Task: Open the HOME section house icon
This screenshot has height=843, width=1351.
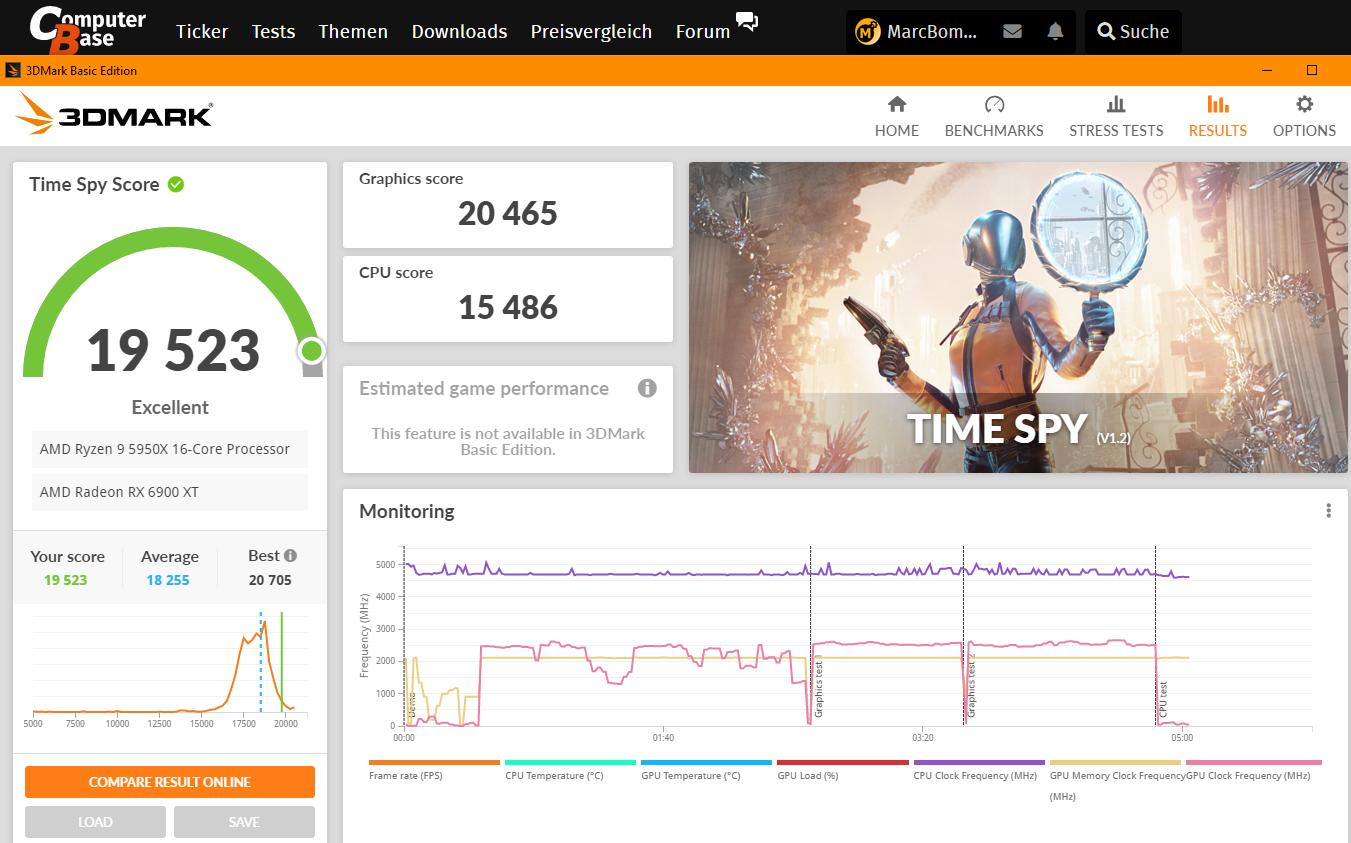Action: 897,104
